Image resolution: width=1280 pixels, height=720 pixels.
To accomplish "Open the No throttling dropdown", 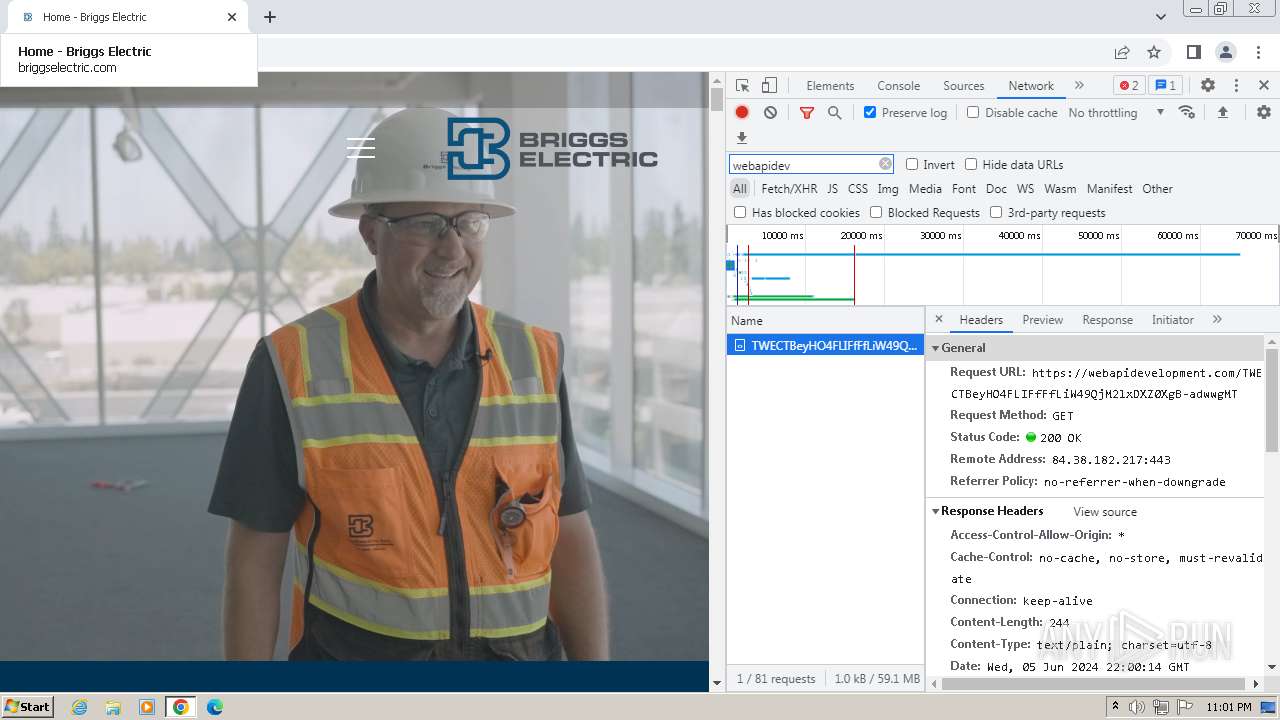I will [x=1115, y=113].
